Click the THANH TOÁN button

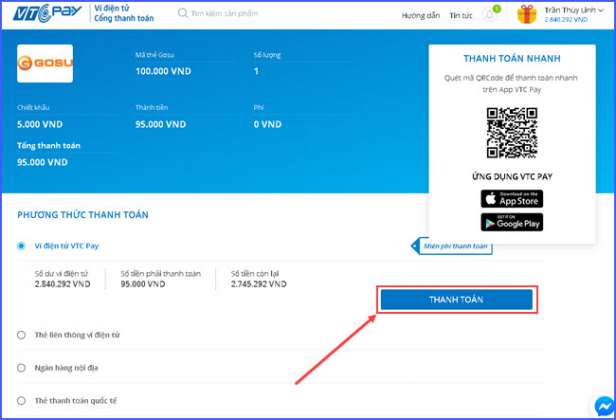point(456,300)
